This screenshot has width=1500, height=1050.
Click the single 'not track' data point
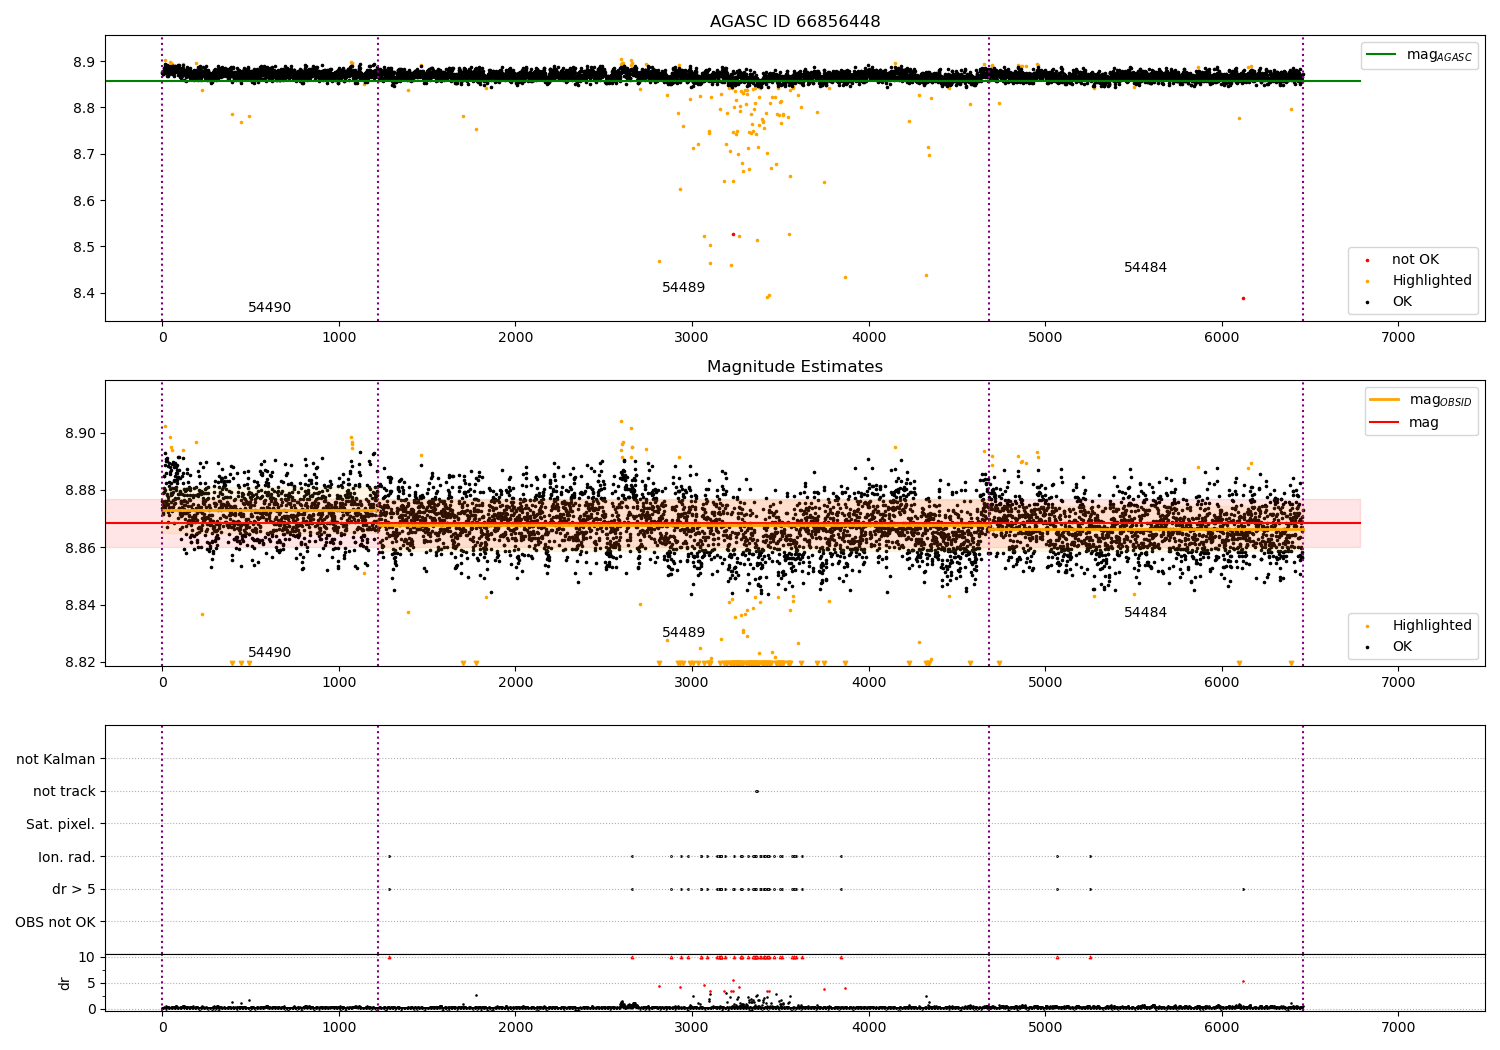pos(756,791)
